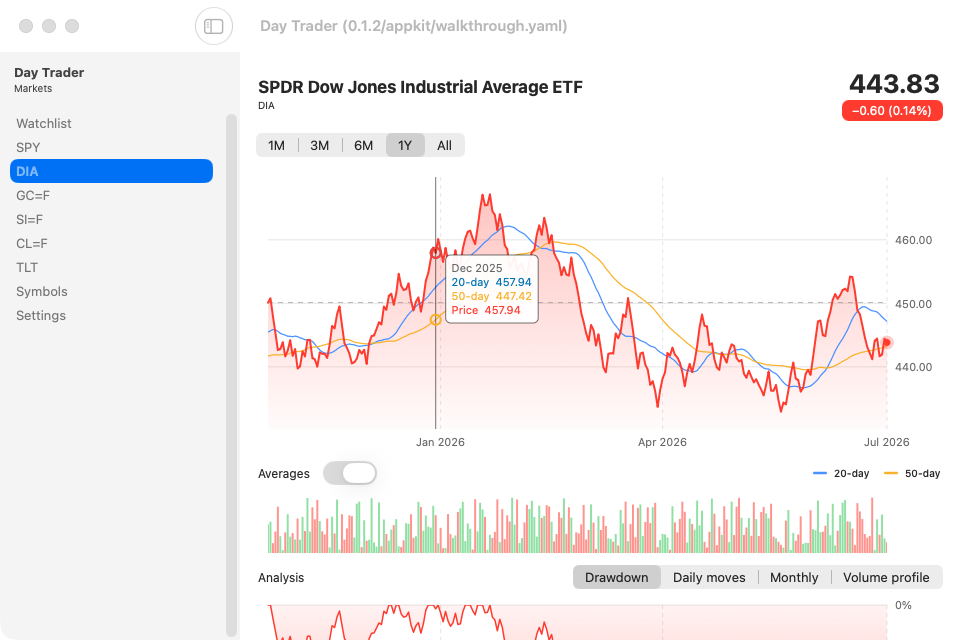The image size is (960, 640).
Task: Switch the Averages toggle
Action: [350, 473]
